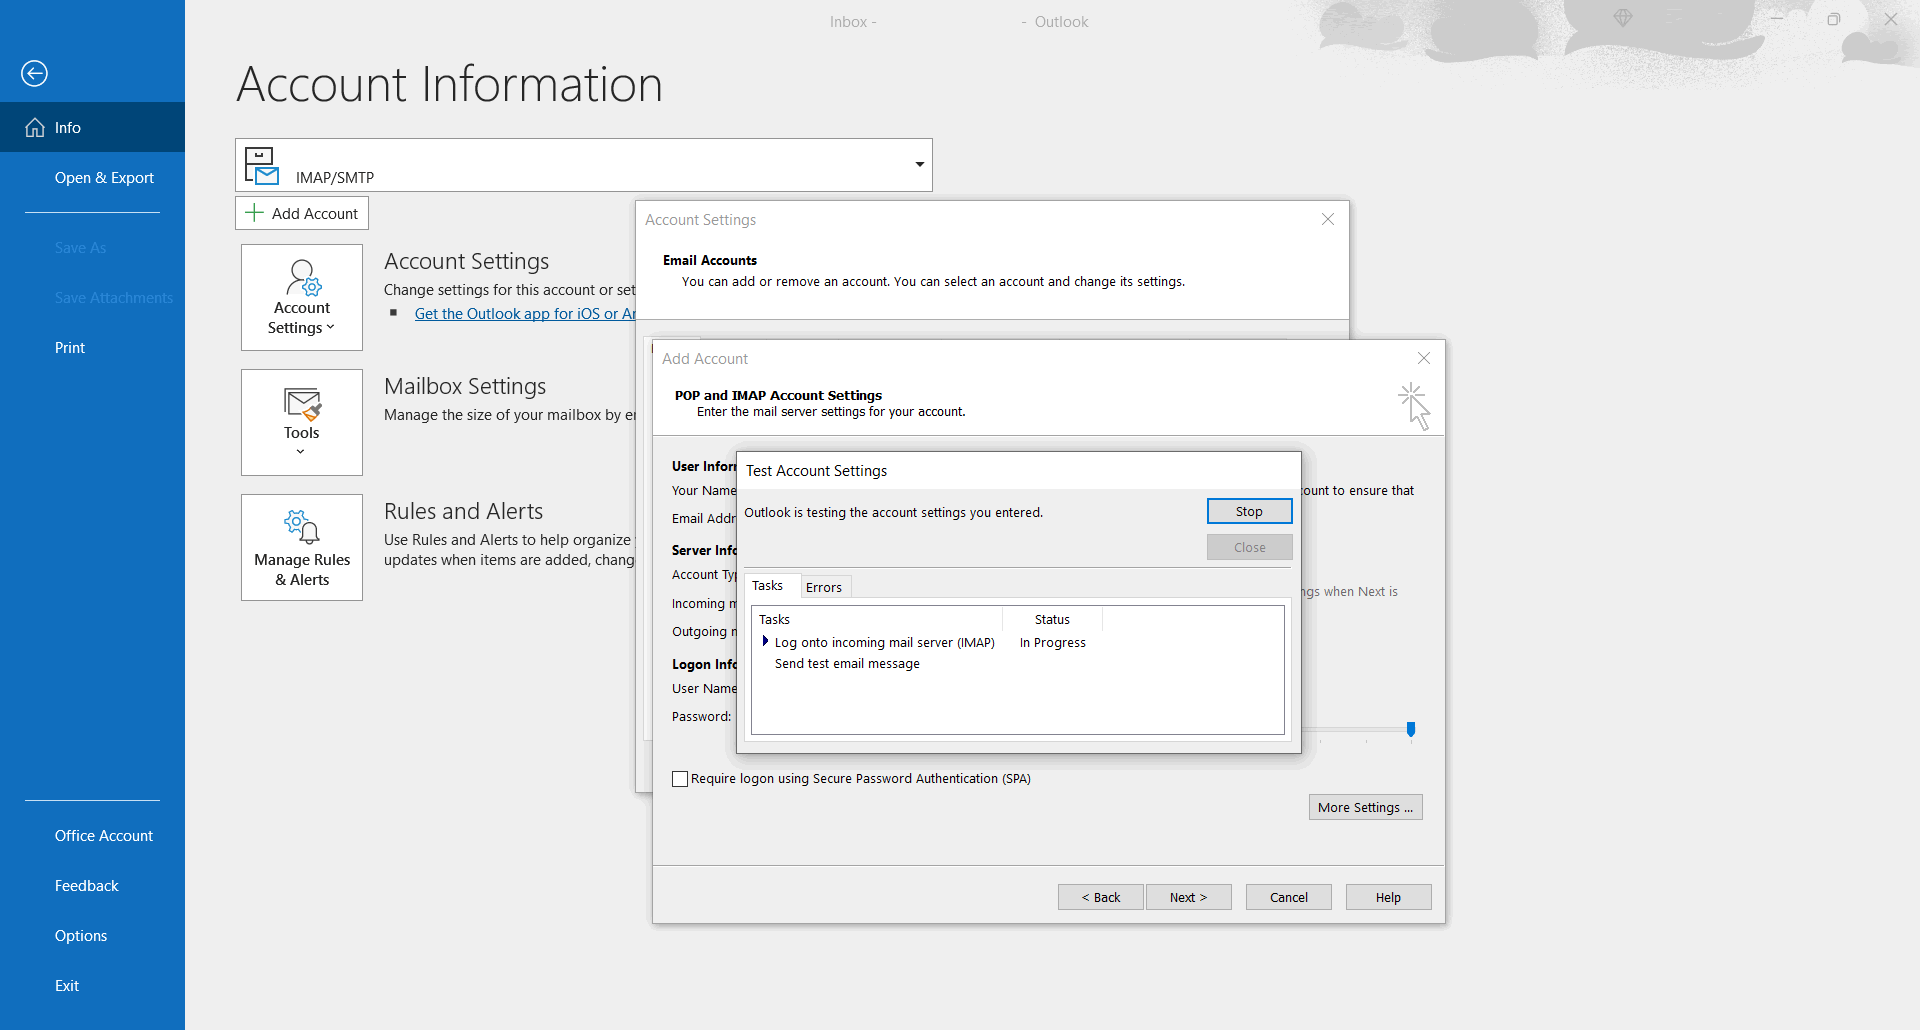Screen dimensions: 1920x1030
Task: Click the Microsoft rewards diamond icon in title bar
Action: click(1623, 18)
